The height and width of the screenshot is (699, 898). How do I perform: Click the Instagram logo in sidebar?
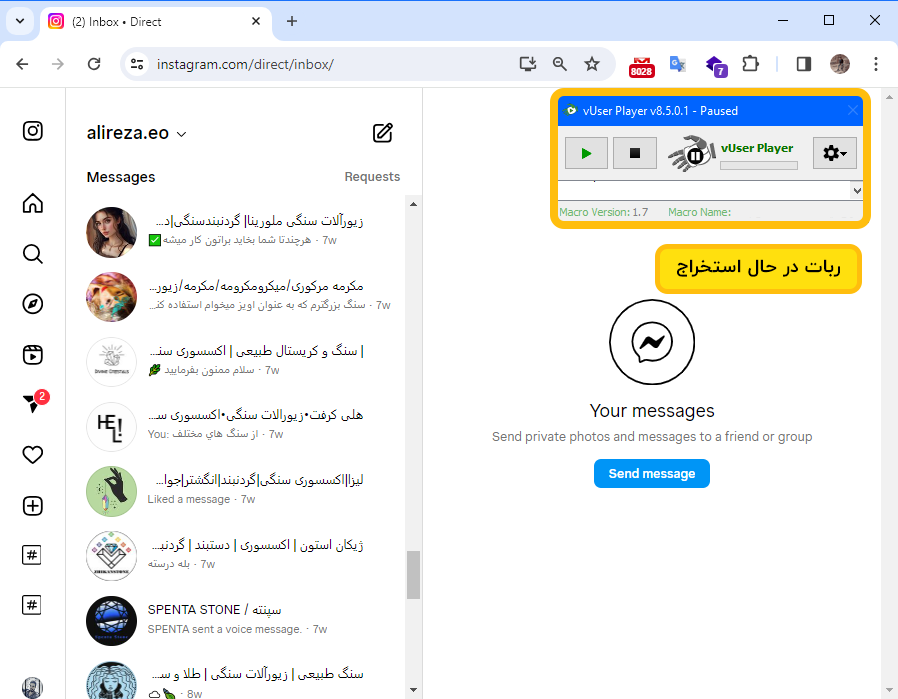[x=33, y=131]
